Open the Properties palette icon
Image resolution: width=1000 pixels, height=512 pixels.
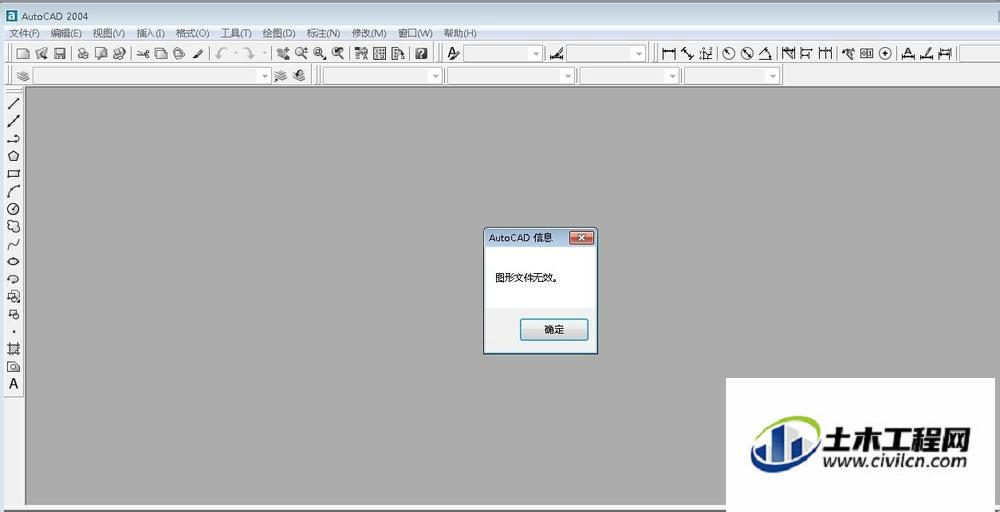pyautogui.click(x=361, y=54)
